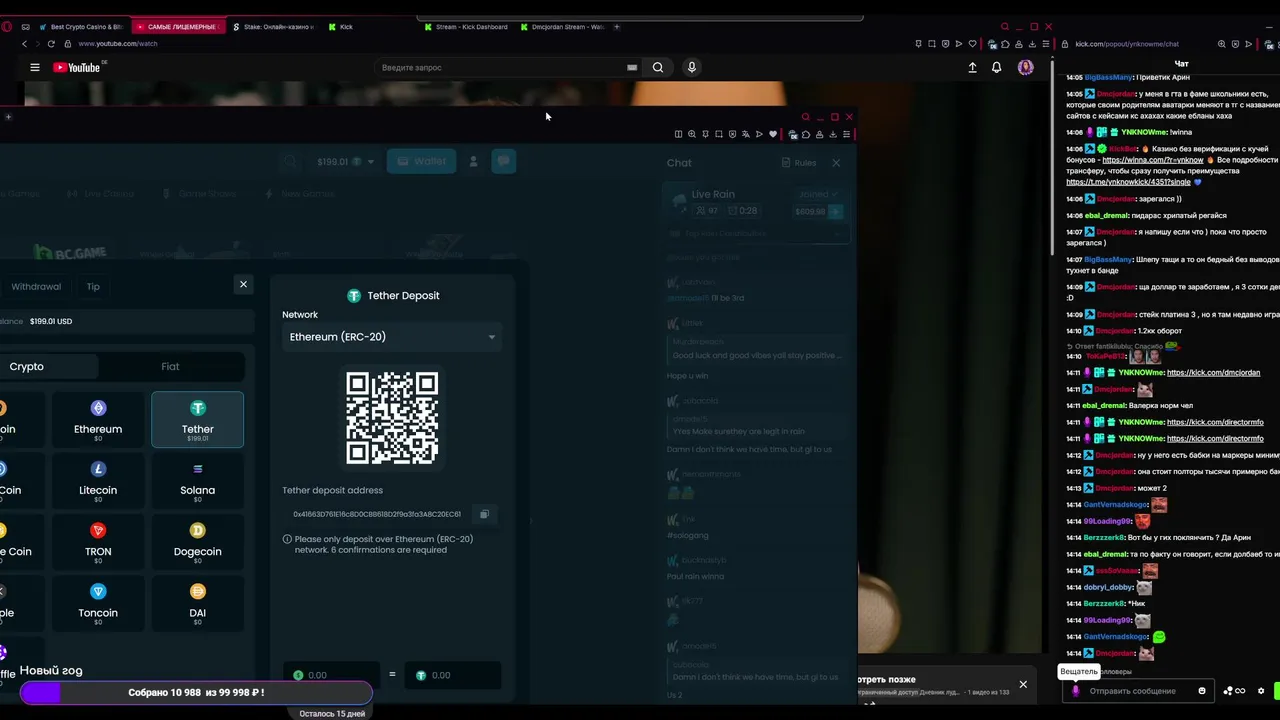
Task: Open the kick.com/dmcjordan chat link
Action: 1213,373
